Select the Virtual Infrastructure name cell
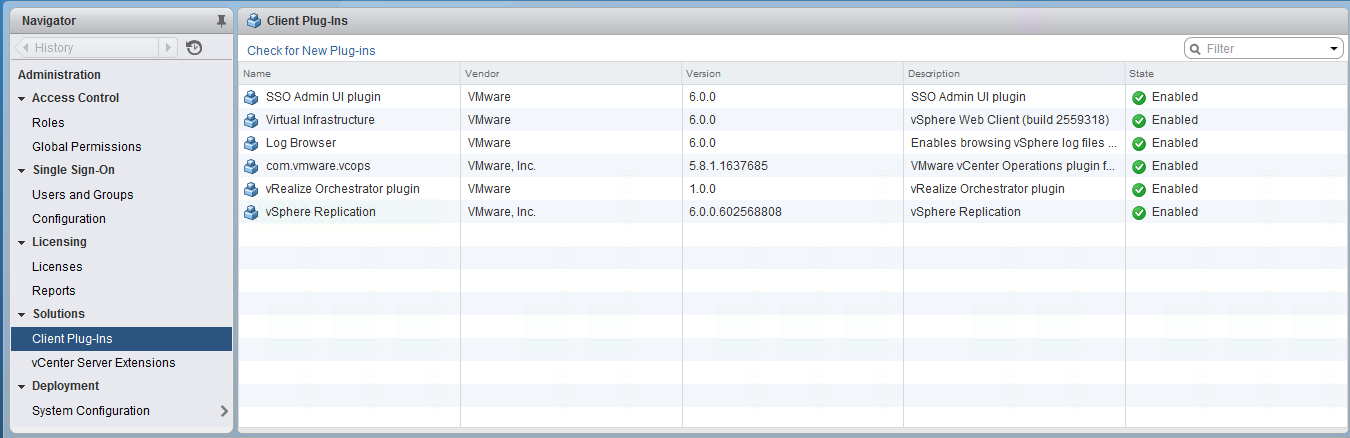1350x438 pixels. click(320, 120)
